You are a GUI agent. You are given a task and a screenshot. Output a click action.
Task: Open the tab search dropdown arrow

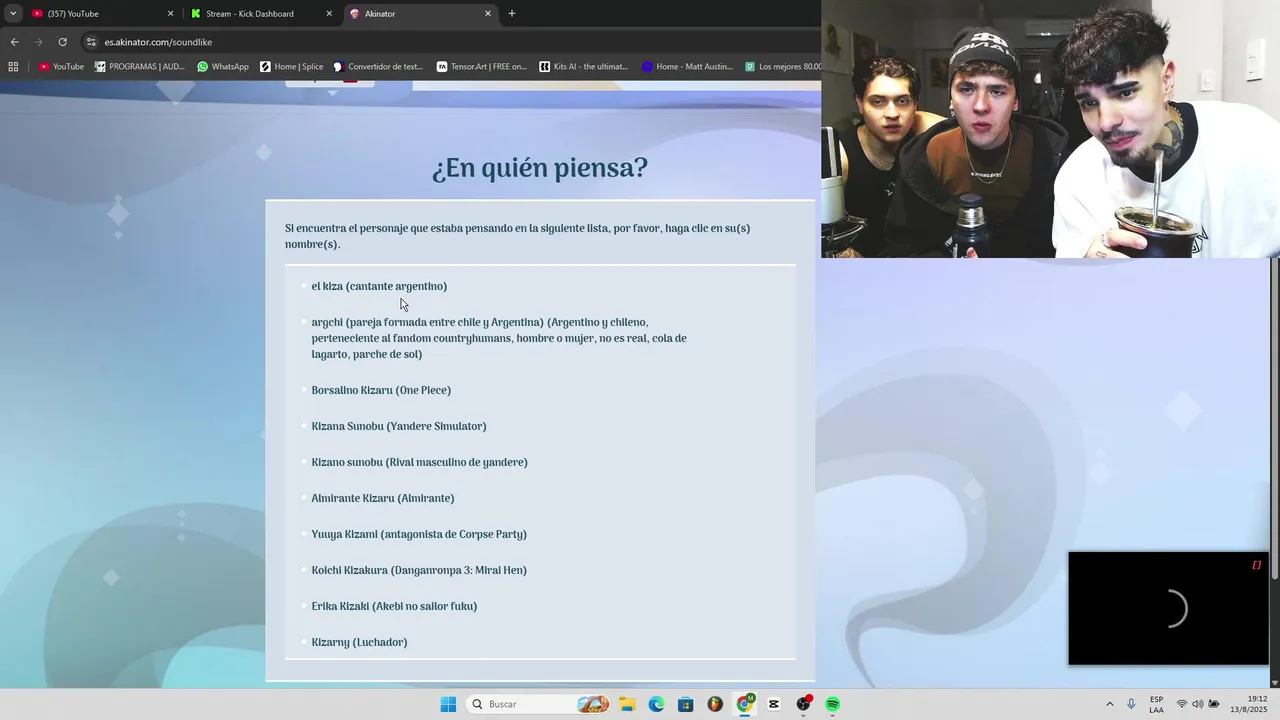pyautogui.click(x=13, y=14)
